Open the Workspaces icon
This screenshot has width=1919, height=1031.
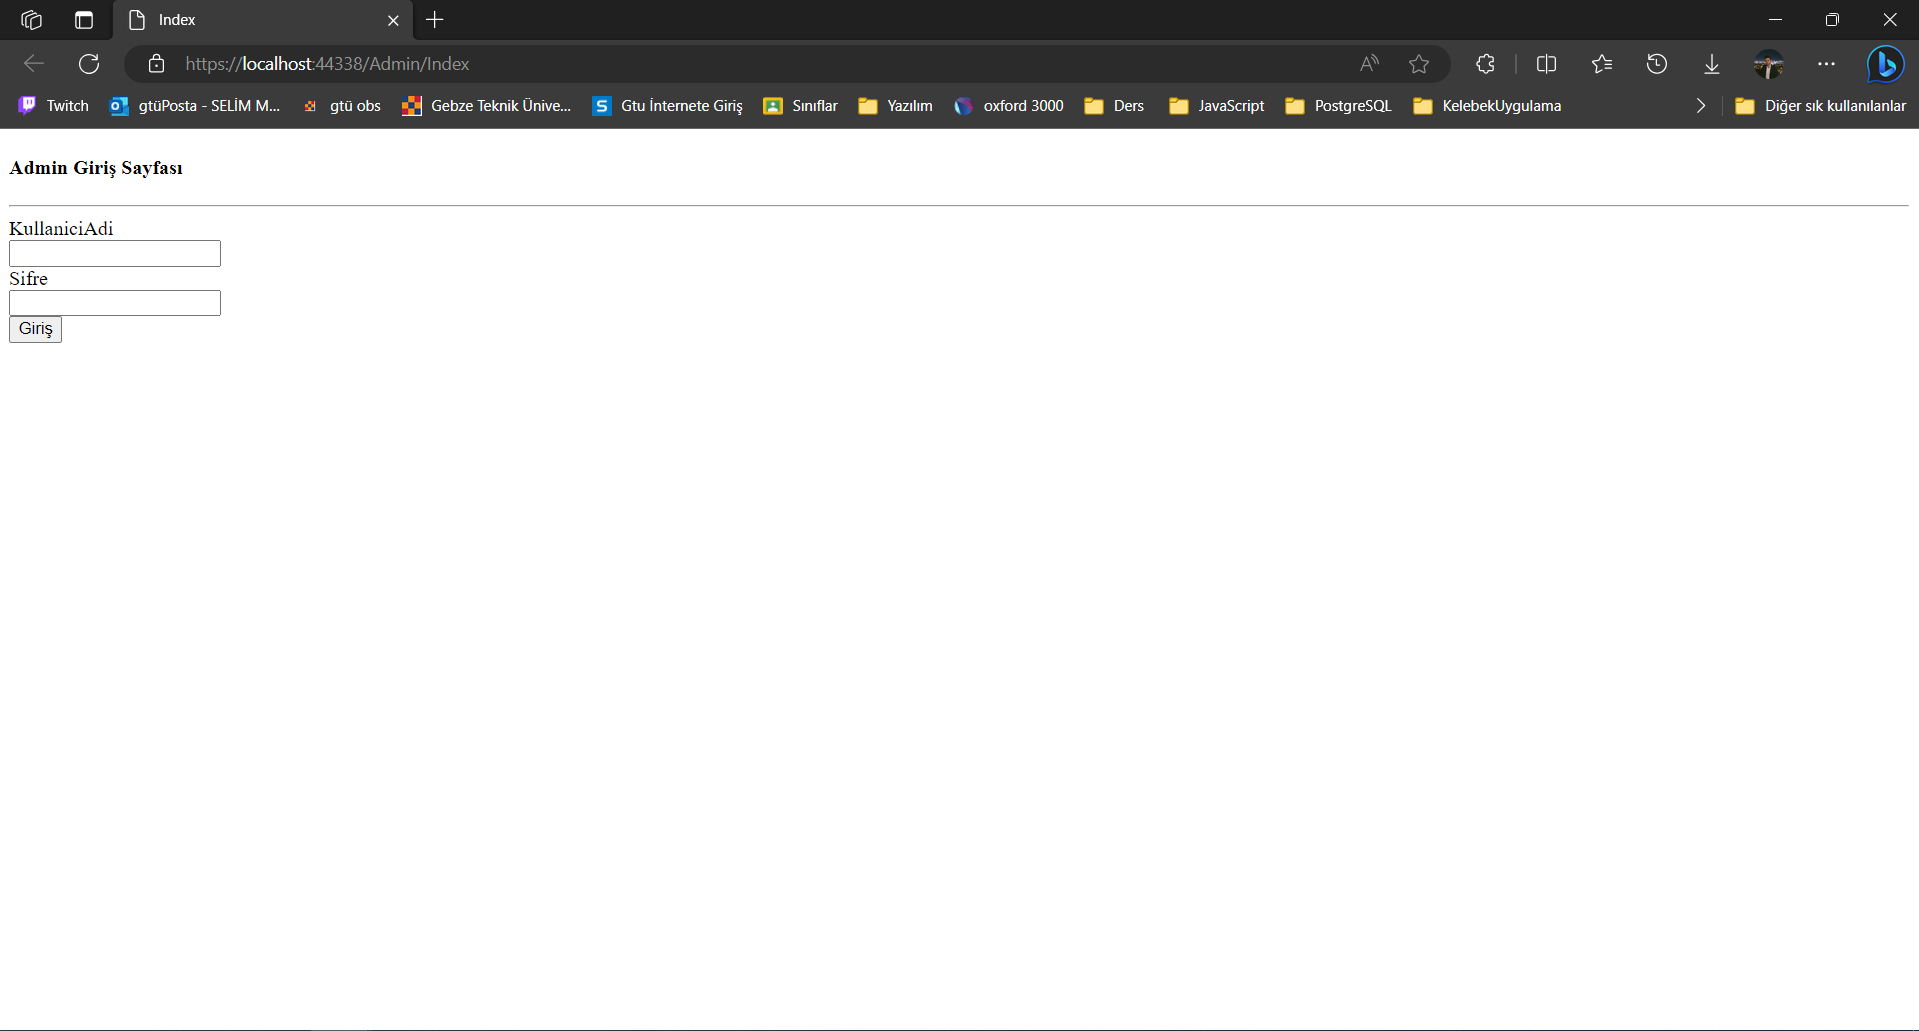click(x=31, y=20)
